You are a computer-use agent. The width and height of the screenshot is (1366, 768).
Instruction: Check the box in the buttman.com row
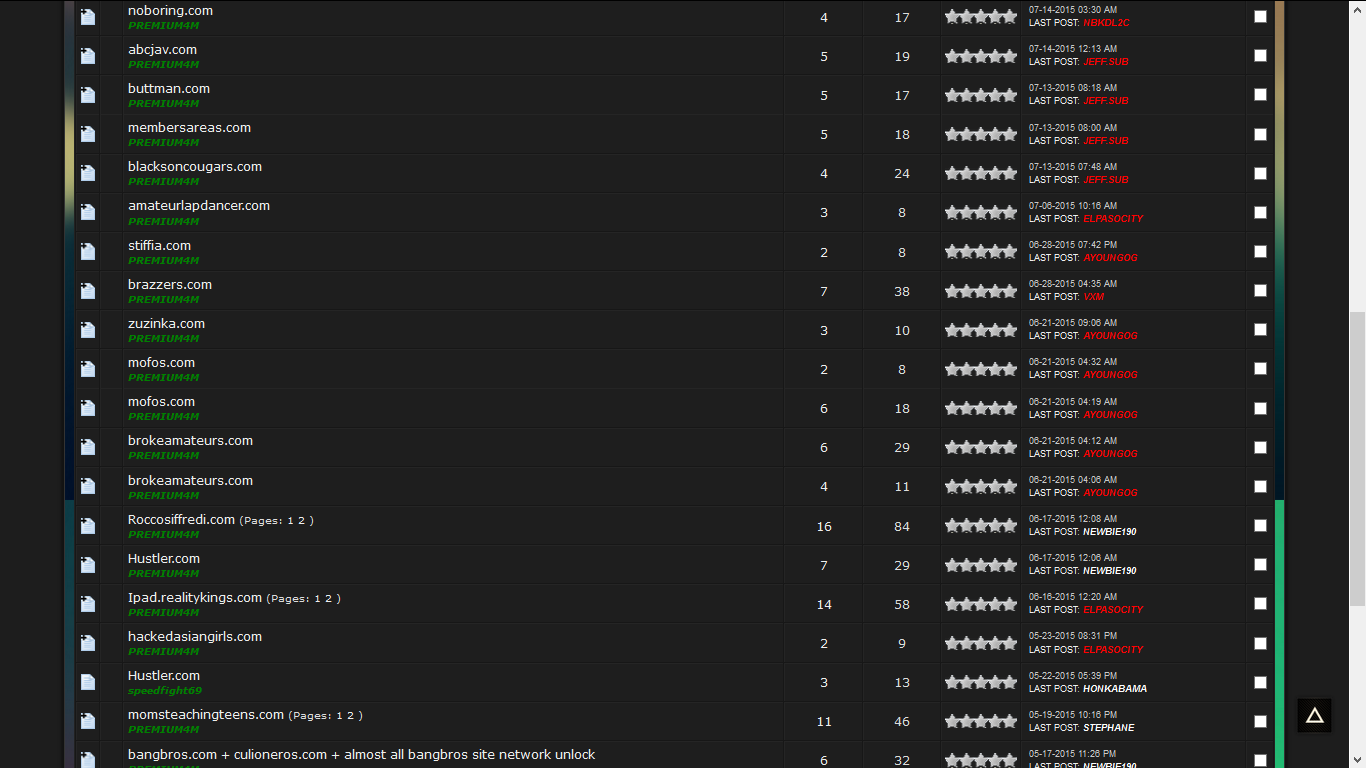pyautogui.click(x=1260, y=95)
